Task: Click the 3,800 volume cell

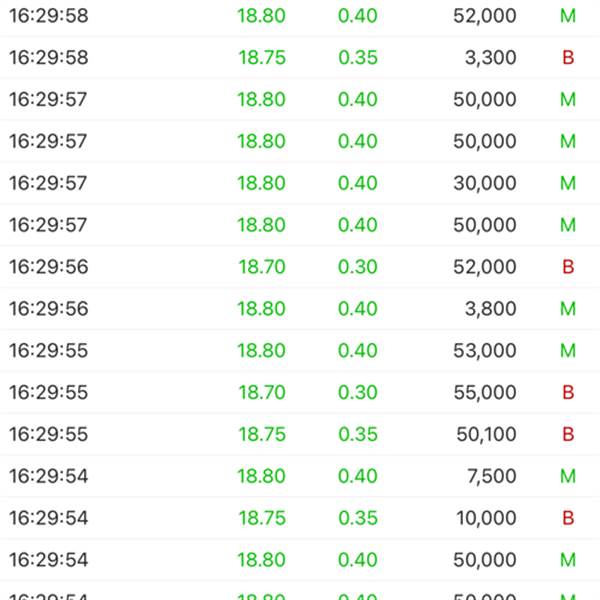Action: 491,308
